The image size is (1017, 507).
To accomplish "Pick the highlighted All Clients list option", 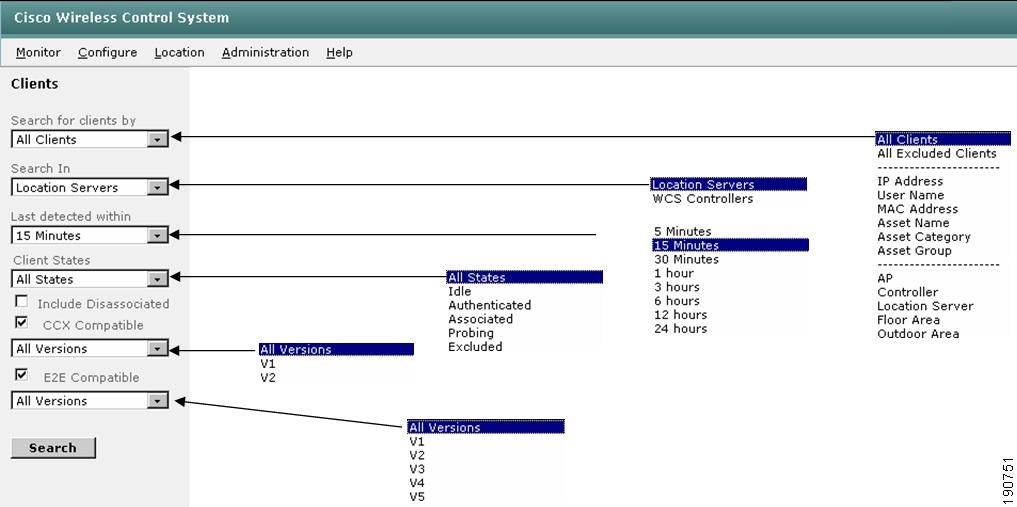I will pyautogui.click(x=943, y=139).
